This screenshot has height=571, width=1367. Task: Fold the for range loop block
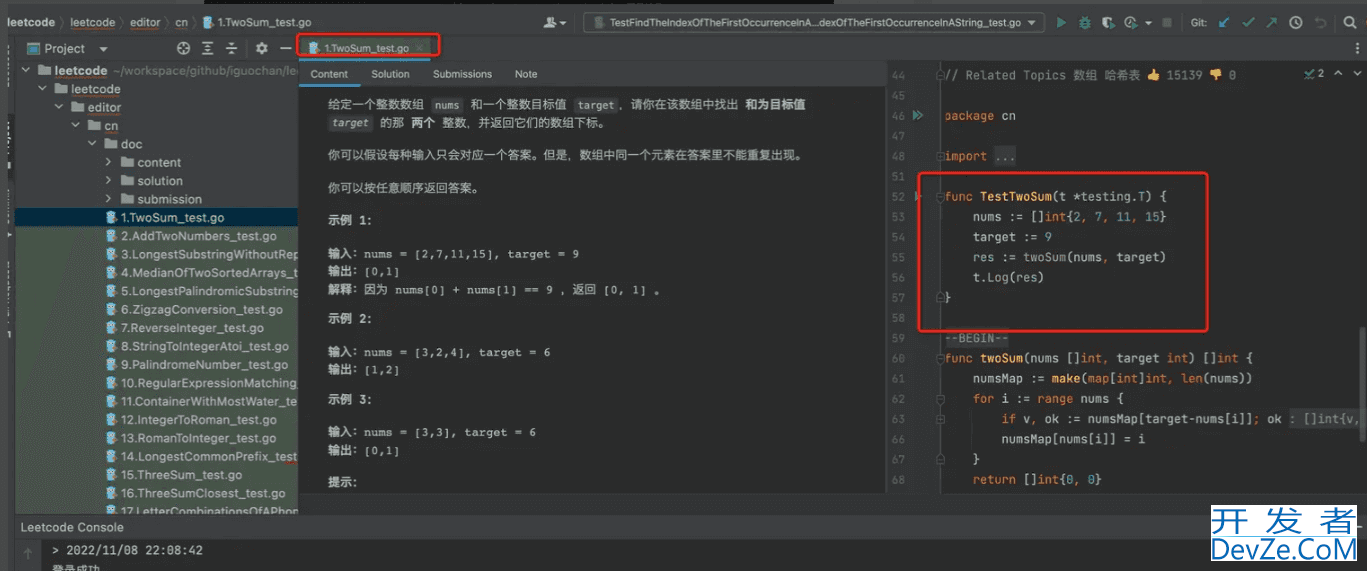pos(939,398)
